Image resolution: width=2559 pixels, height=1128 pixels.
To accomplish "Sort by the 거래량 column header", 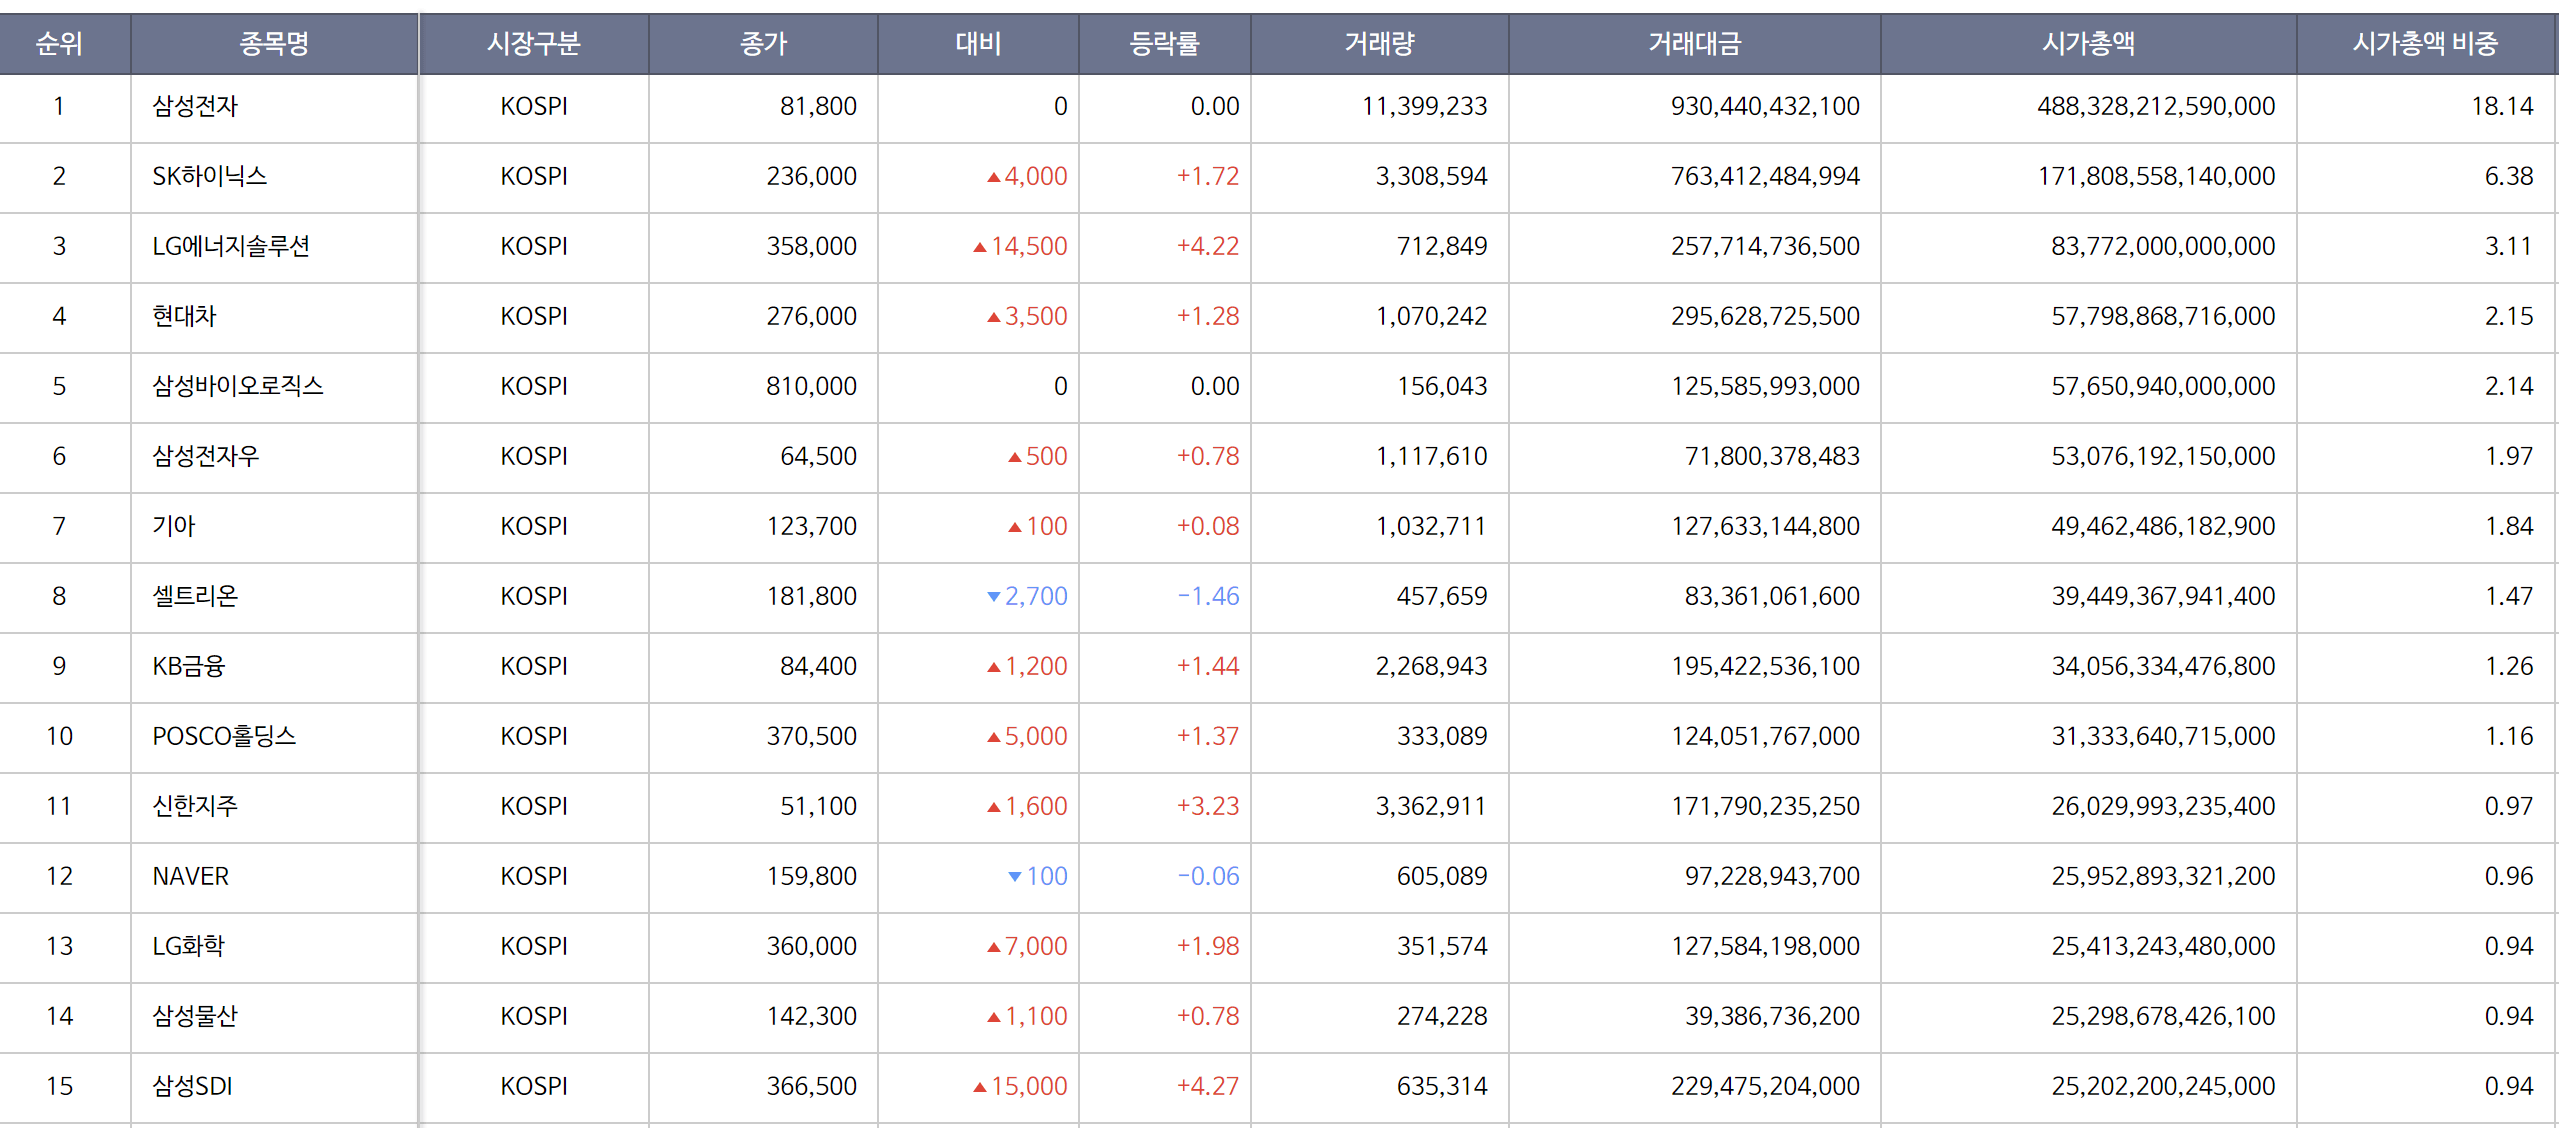I will click(x=1376, y=43).
